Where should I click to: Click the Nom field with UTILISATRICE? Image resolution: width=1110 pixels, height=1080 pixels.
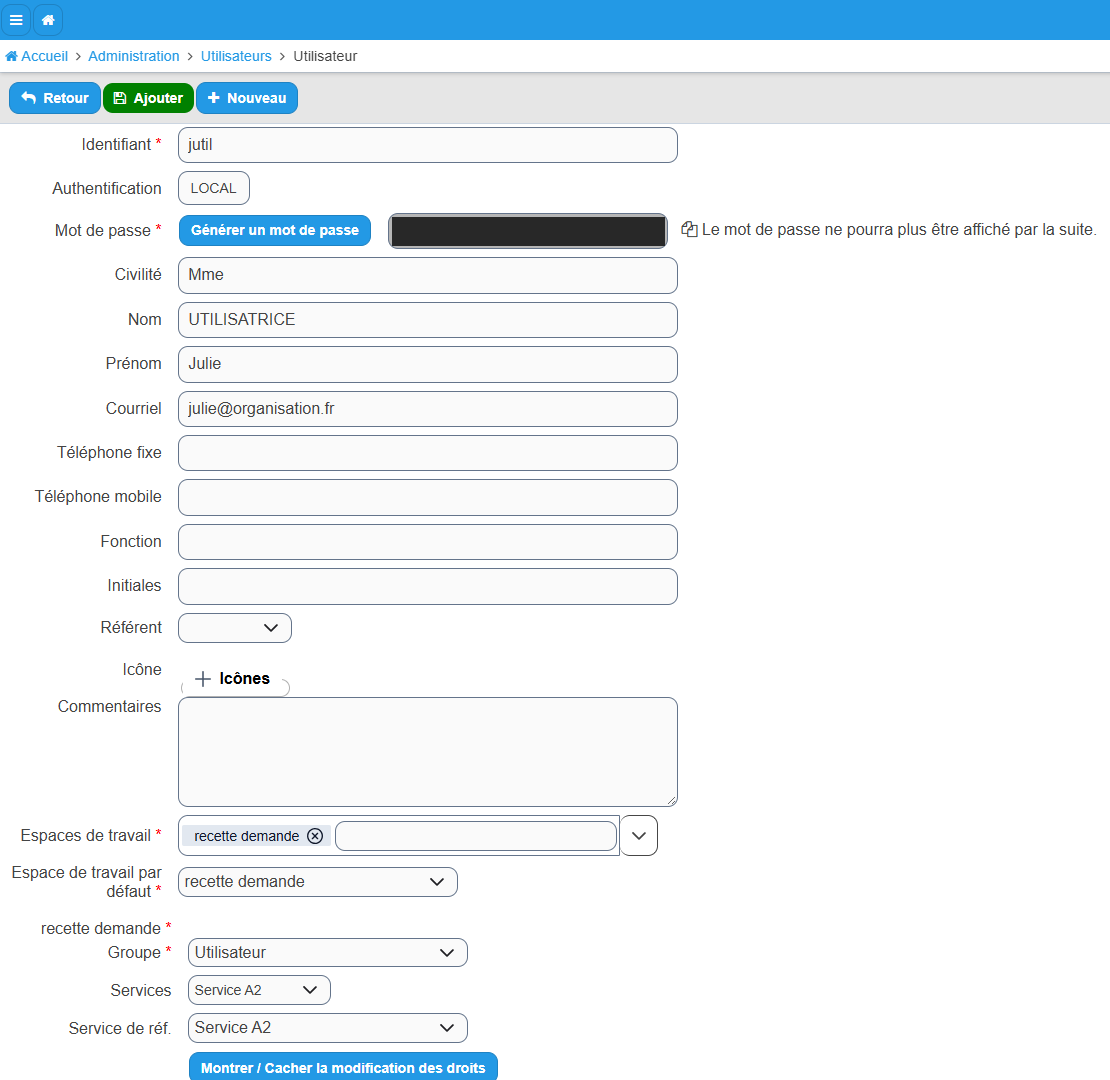(428, 320)
